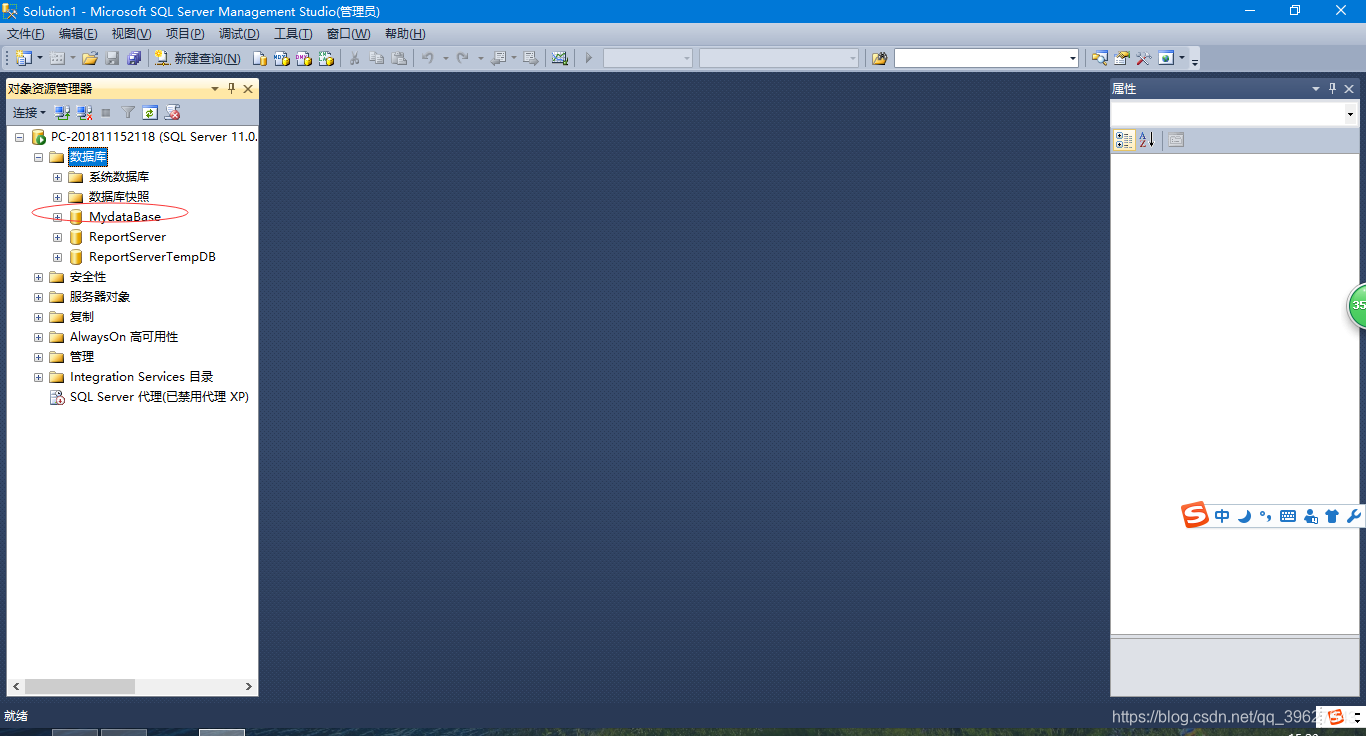
Task: Expand the 服务器对象 folder
Action: click(x=38, y=297)
